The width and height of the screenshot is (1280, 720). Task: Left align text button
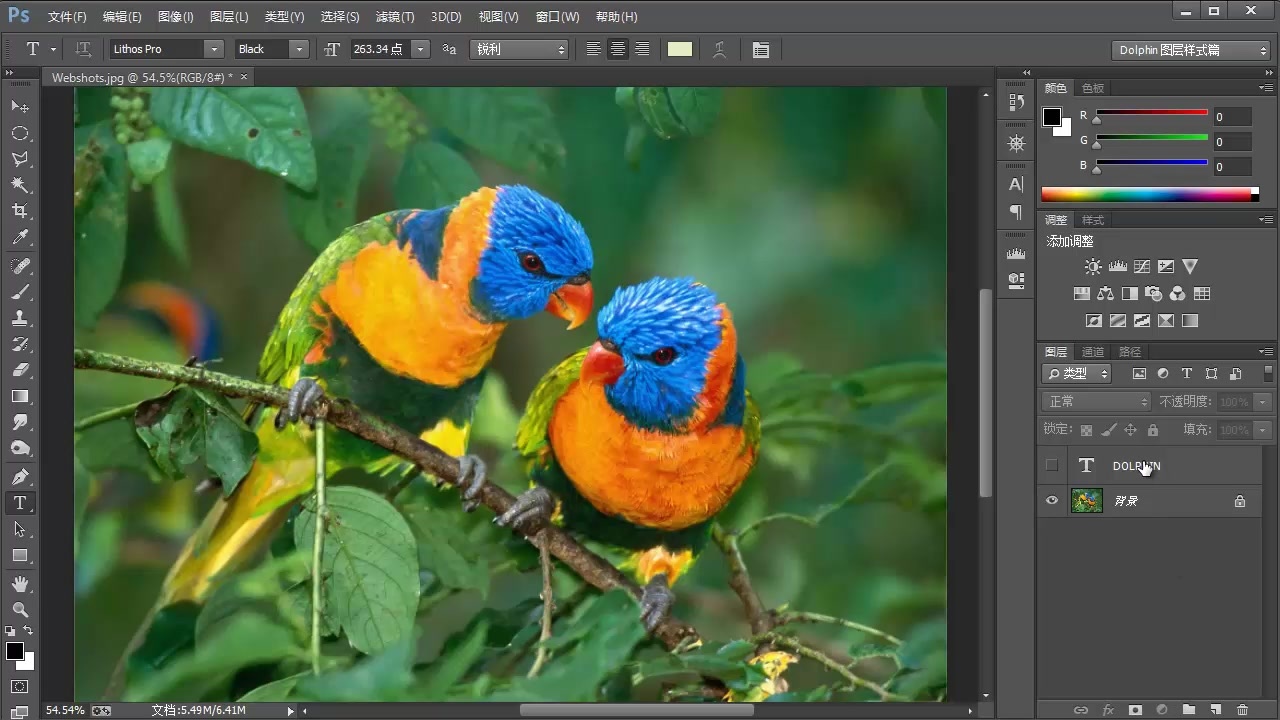pos(594,49)
